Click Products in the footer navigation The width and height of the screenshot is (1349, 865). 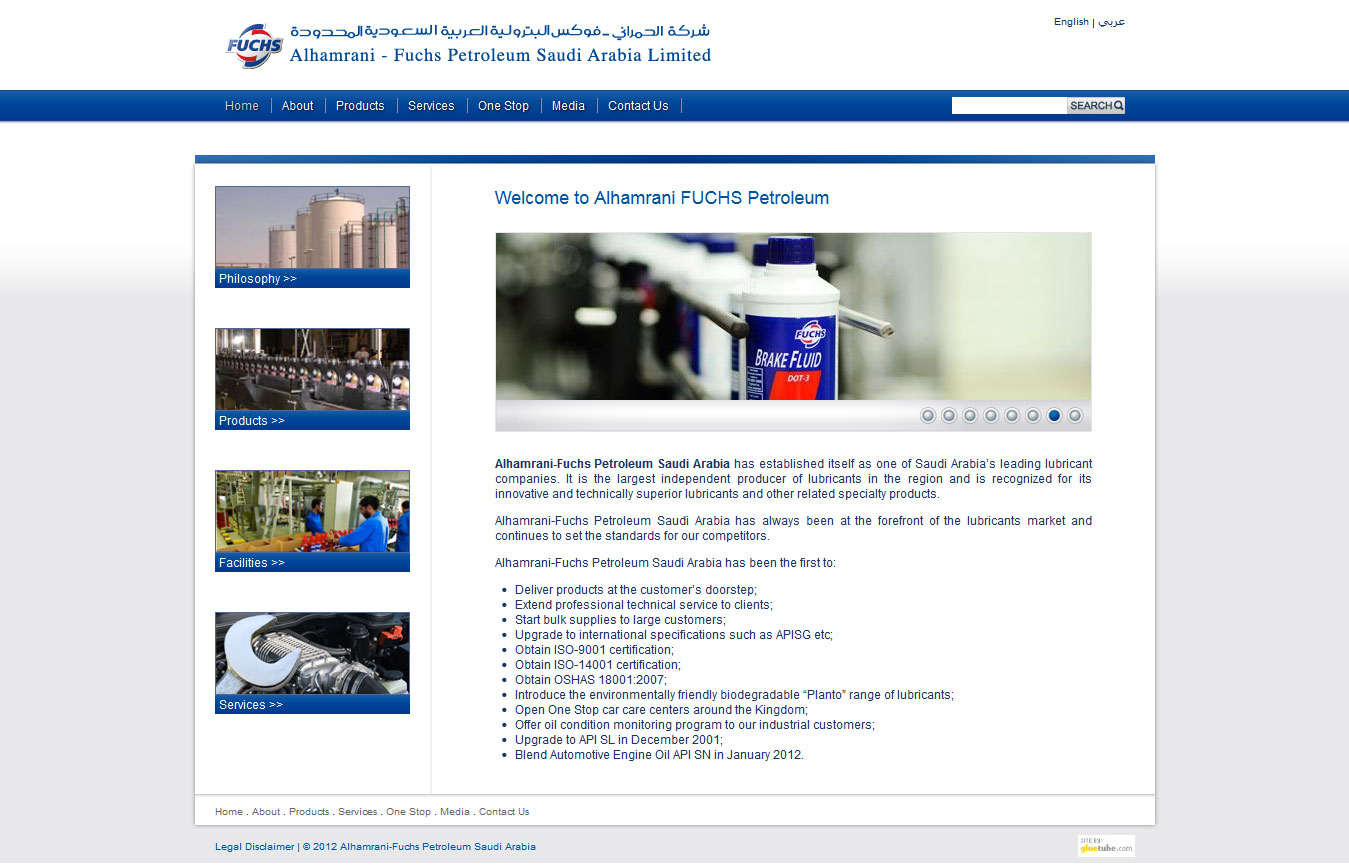[309, 812]
